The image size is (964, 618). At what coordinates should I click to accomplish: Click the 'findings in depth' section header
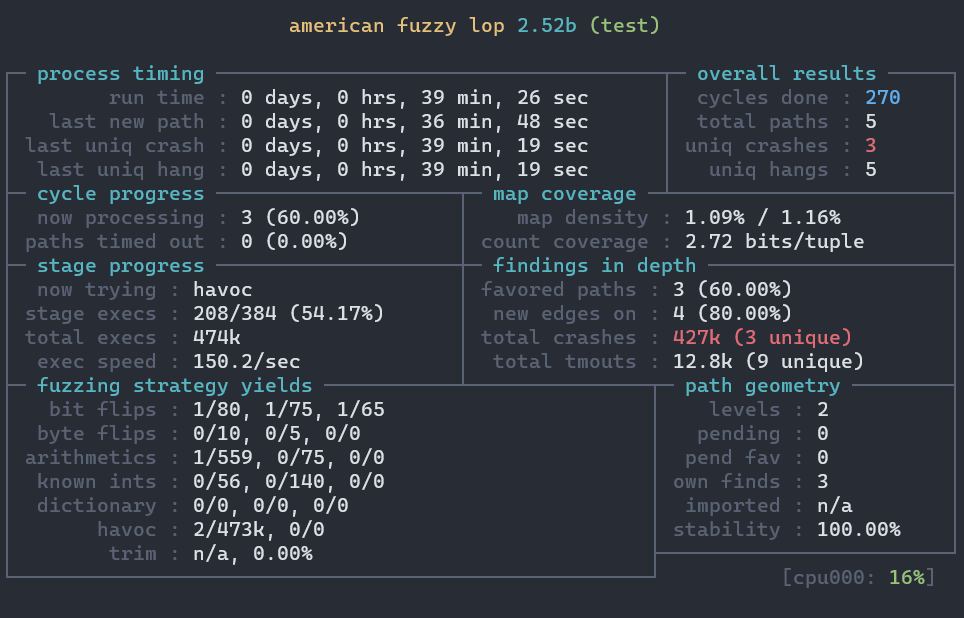click(595, 266)
